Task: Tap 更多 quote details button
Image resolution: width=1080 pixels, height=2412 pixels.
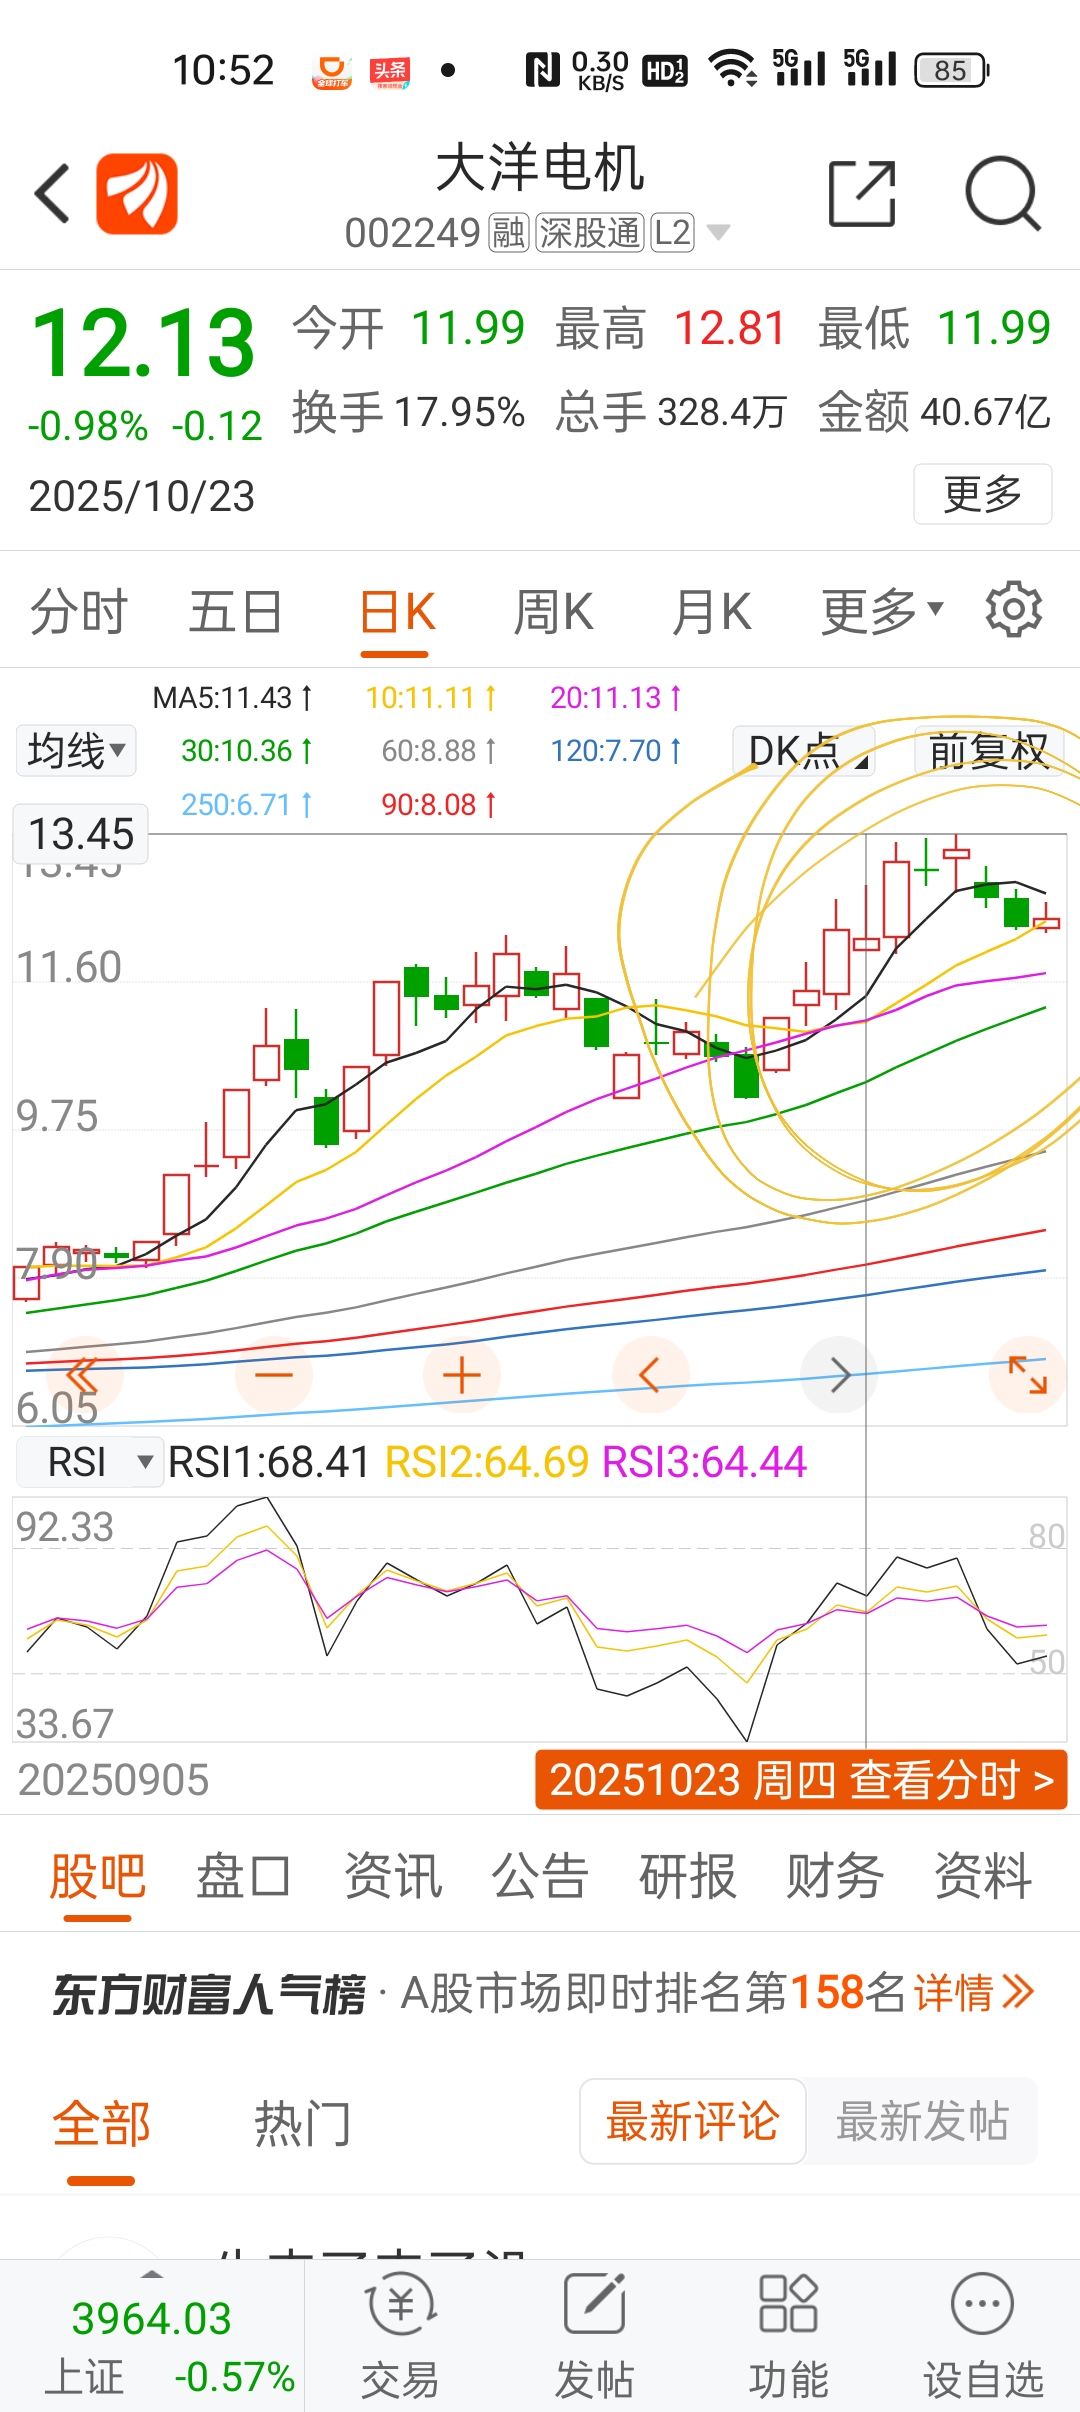Action: coord(983,493)
